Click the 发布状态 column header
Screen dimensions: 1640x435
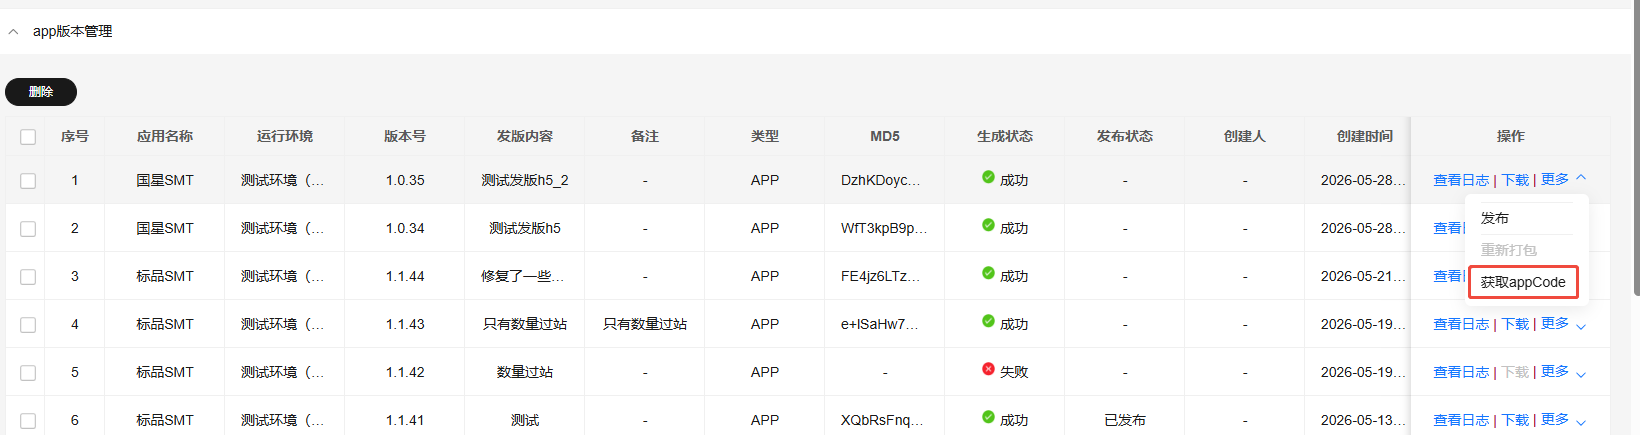pos(1125,136)
